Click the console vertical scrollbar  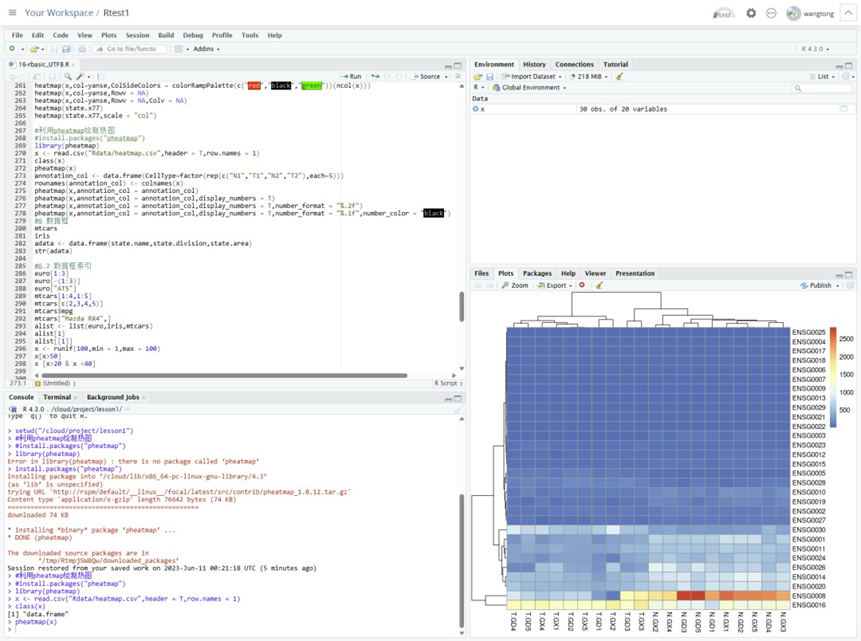point(462,560)
